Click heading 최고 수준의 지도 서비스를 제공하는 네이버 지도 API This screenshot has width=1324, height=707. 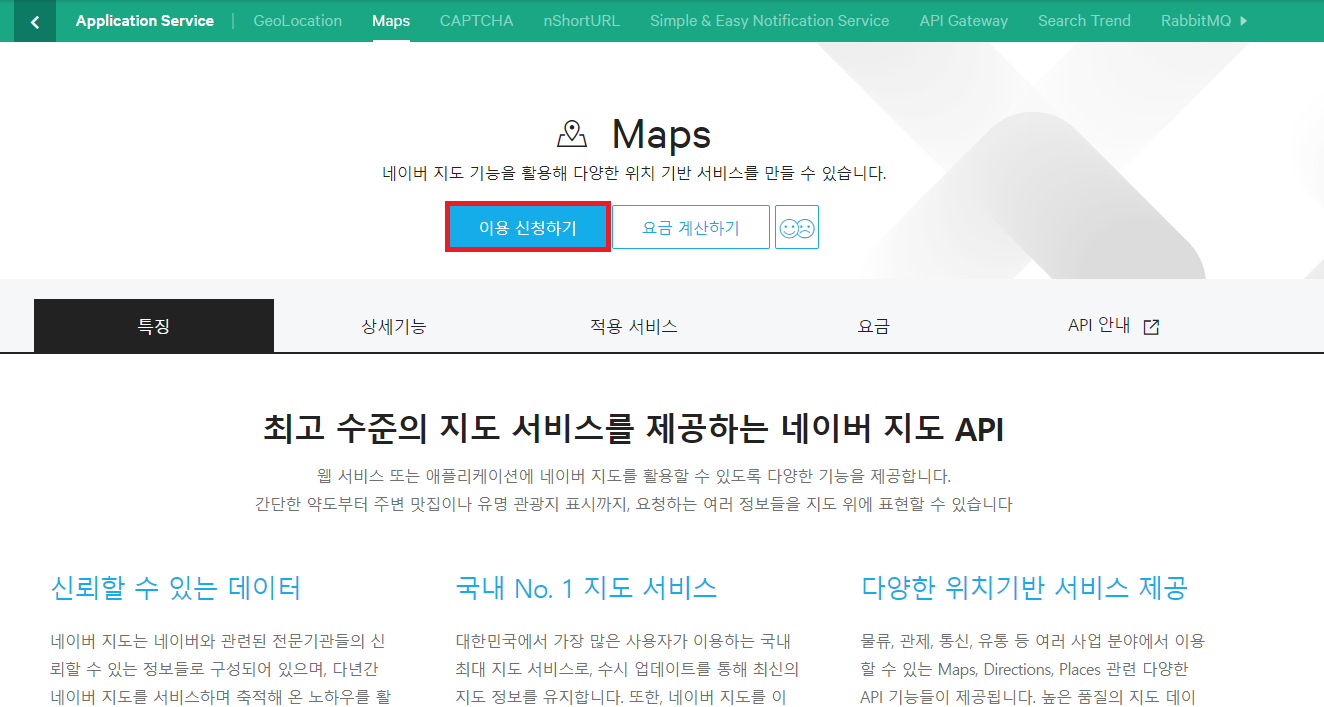[x=633, y=430]
